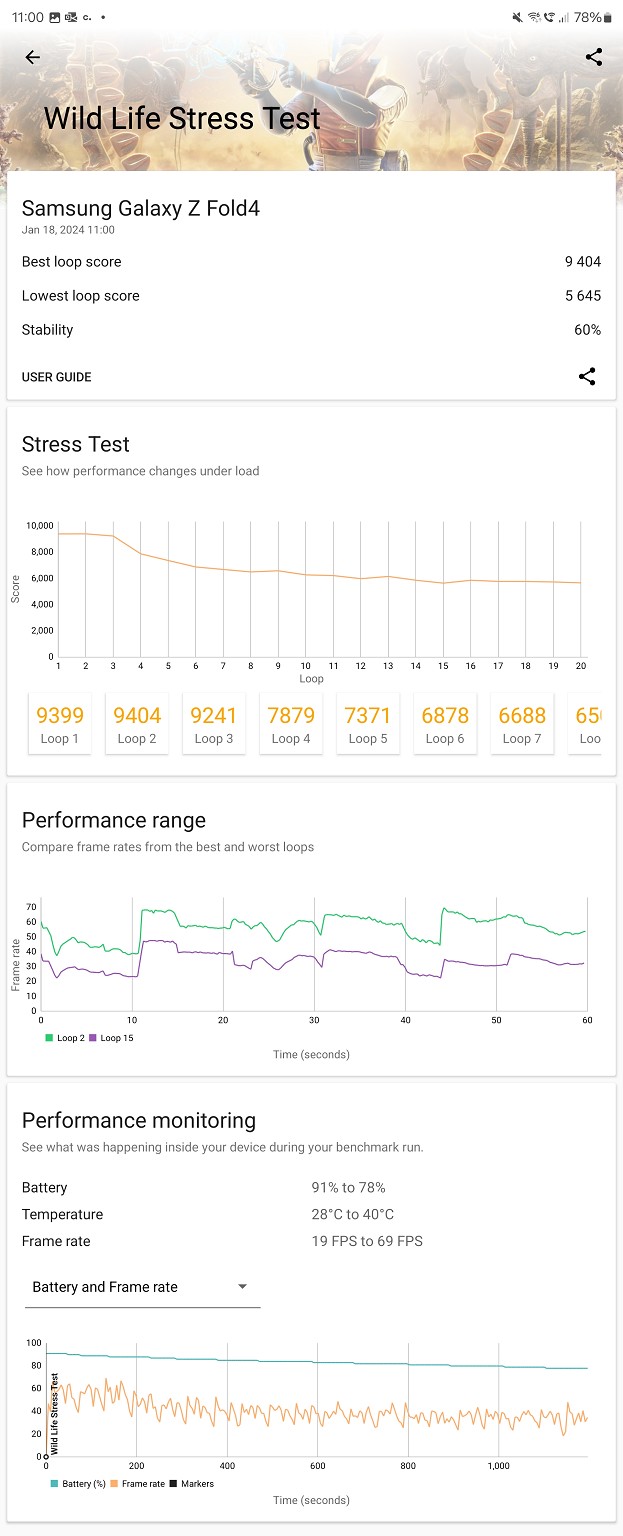
Task: Select the Loop 6 score card
Action: pyautogui.click(x=445, y=724)
